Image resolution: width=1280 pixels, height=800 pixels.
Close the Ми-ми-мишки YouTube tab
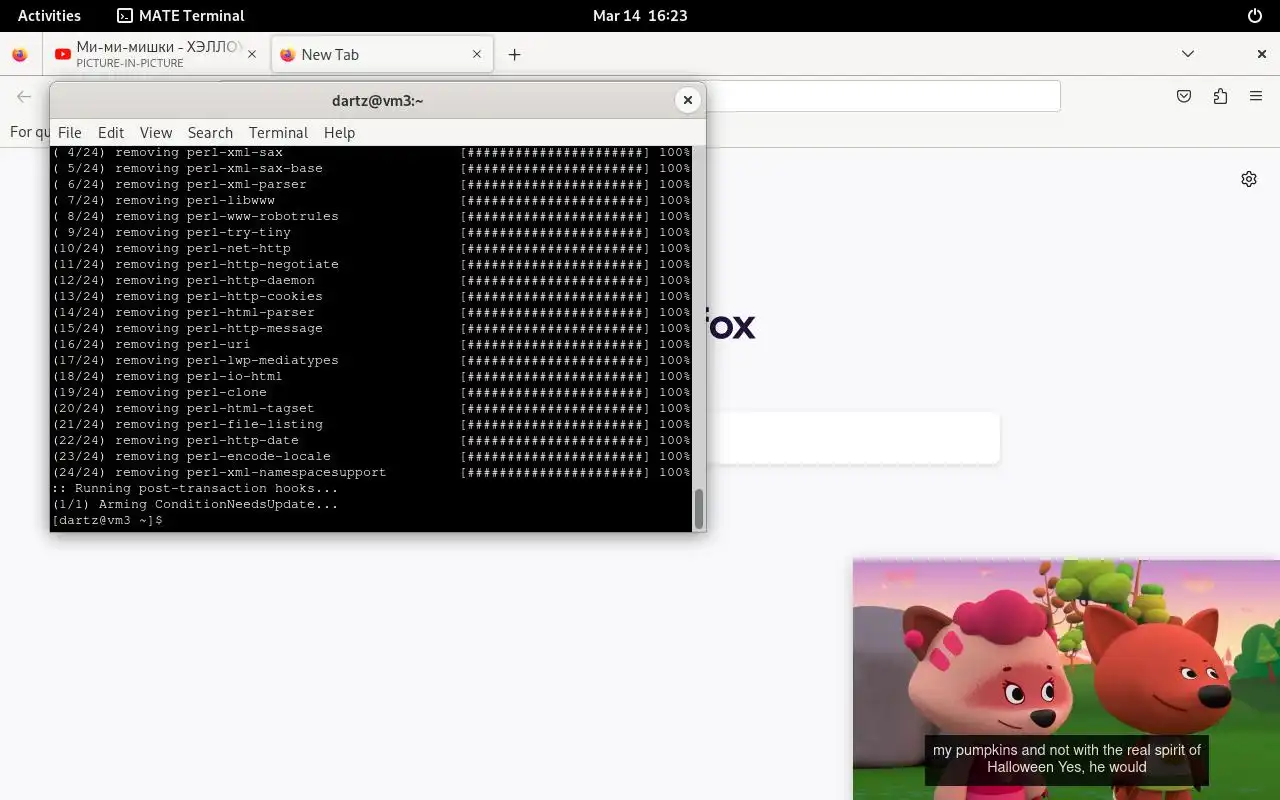(252, 54)
